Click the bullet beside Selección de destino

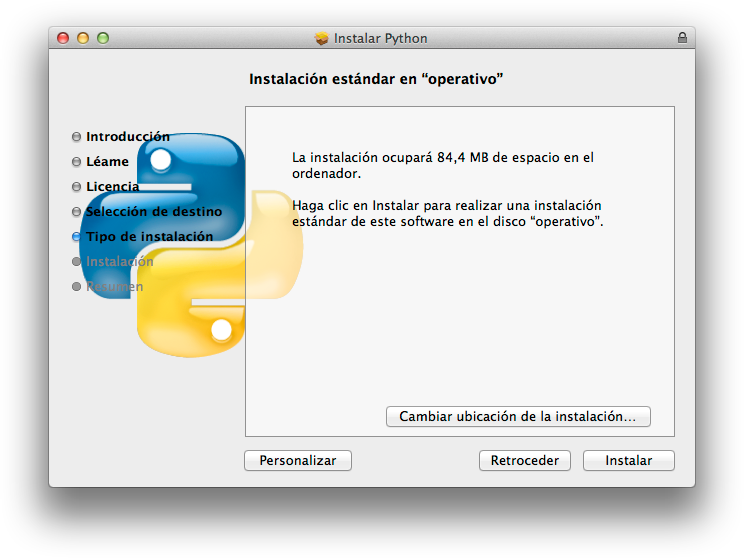(76, 212)
